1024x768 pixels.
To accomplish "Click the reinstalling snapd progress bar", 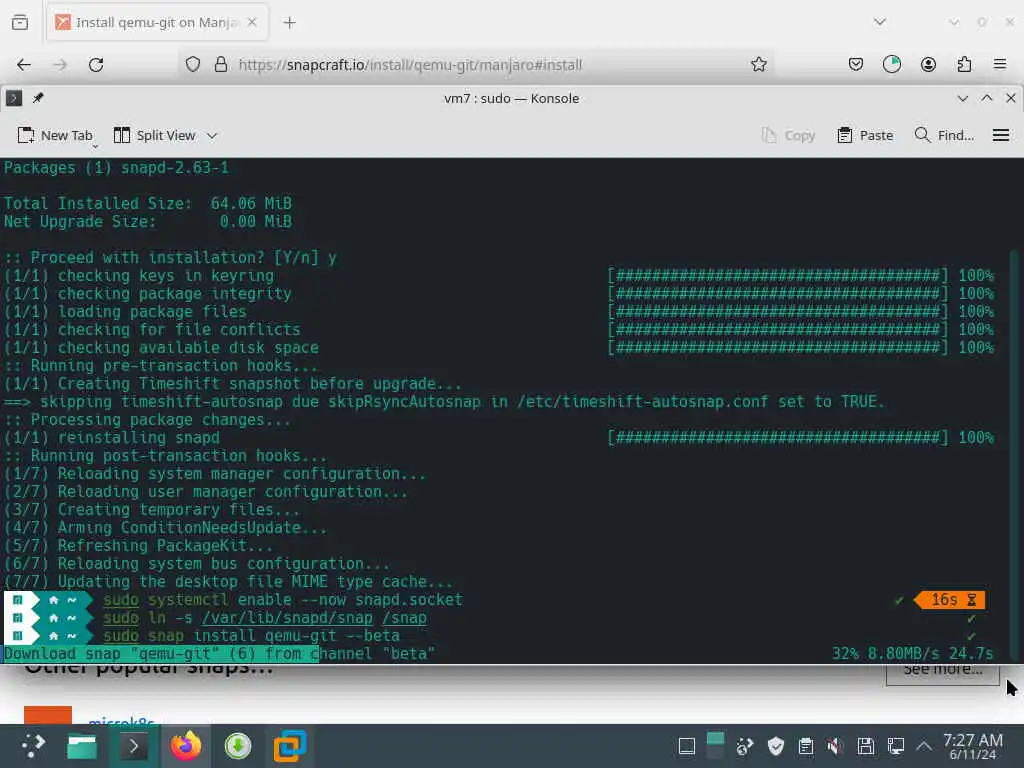I will (x=778, y=438).
